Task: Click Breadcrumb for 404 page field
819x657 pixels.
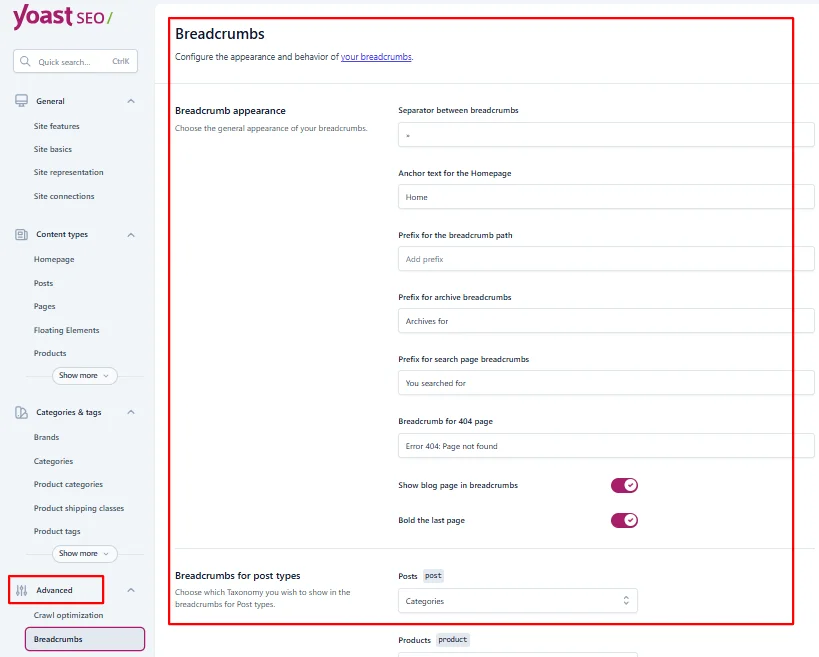Action: coord(606,445)
